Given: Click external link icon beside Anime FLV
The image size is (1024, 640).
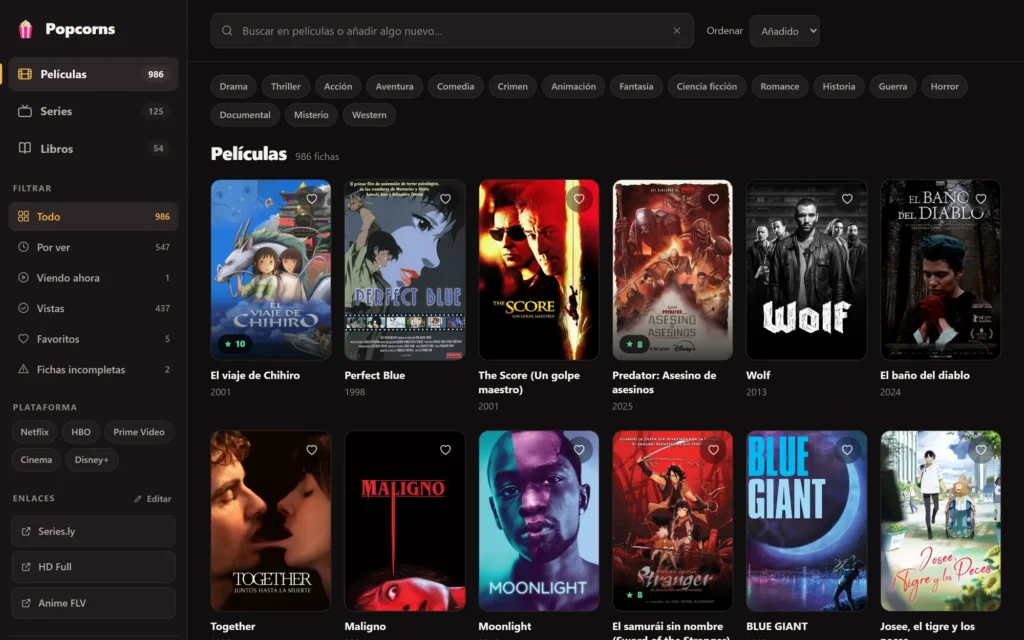Looking at the screenshot, I should click(x=26, y=603).
